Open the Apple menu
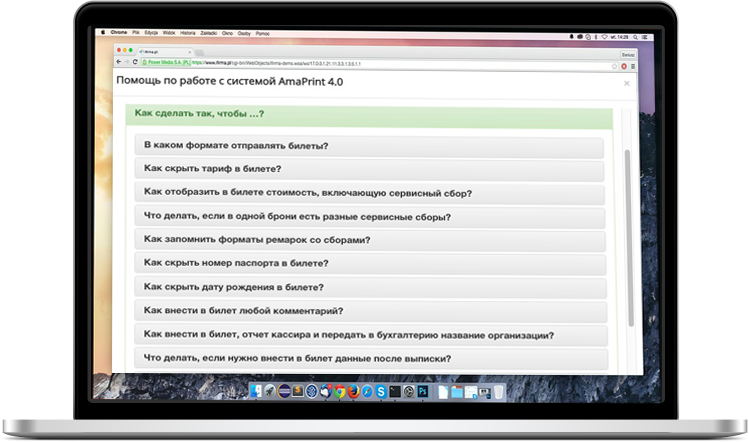The height and width of the screenshot is (442, 749). 103,32
